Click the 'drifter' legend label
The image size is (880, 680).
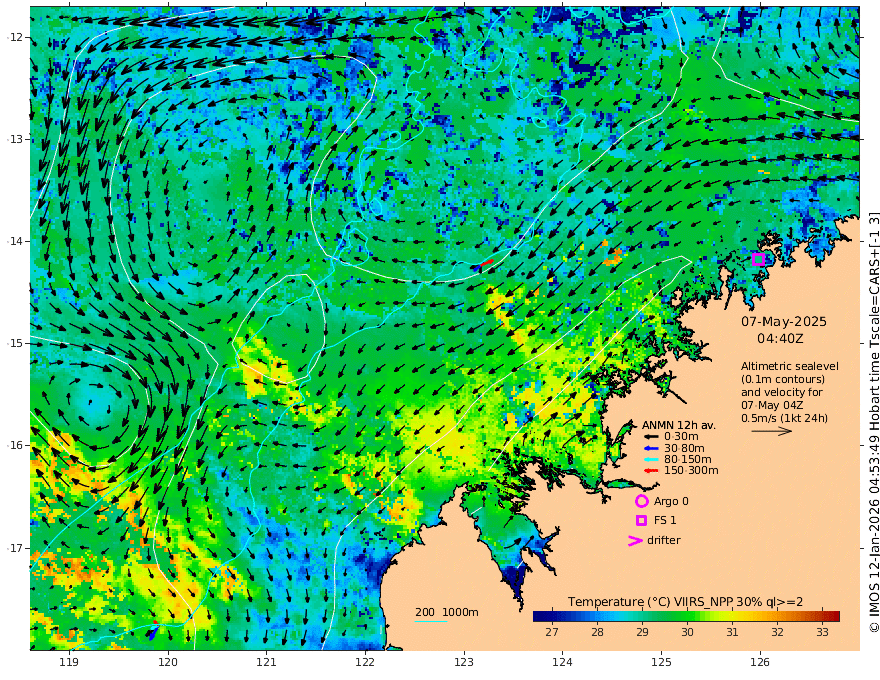[x=663, y=540]
